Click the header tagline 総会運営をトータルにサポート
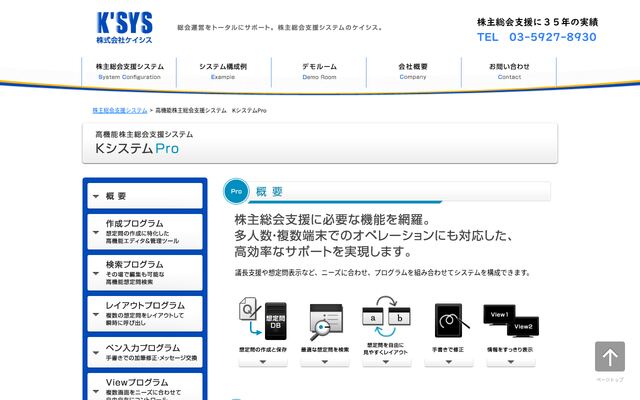 280,28
